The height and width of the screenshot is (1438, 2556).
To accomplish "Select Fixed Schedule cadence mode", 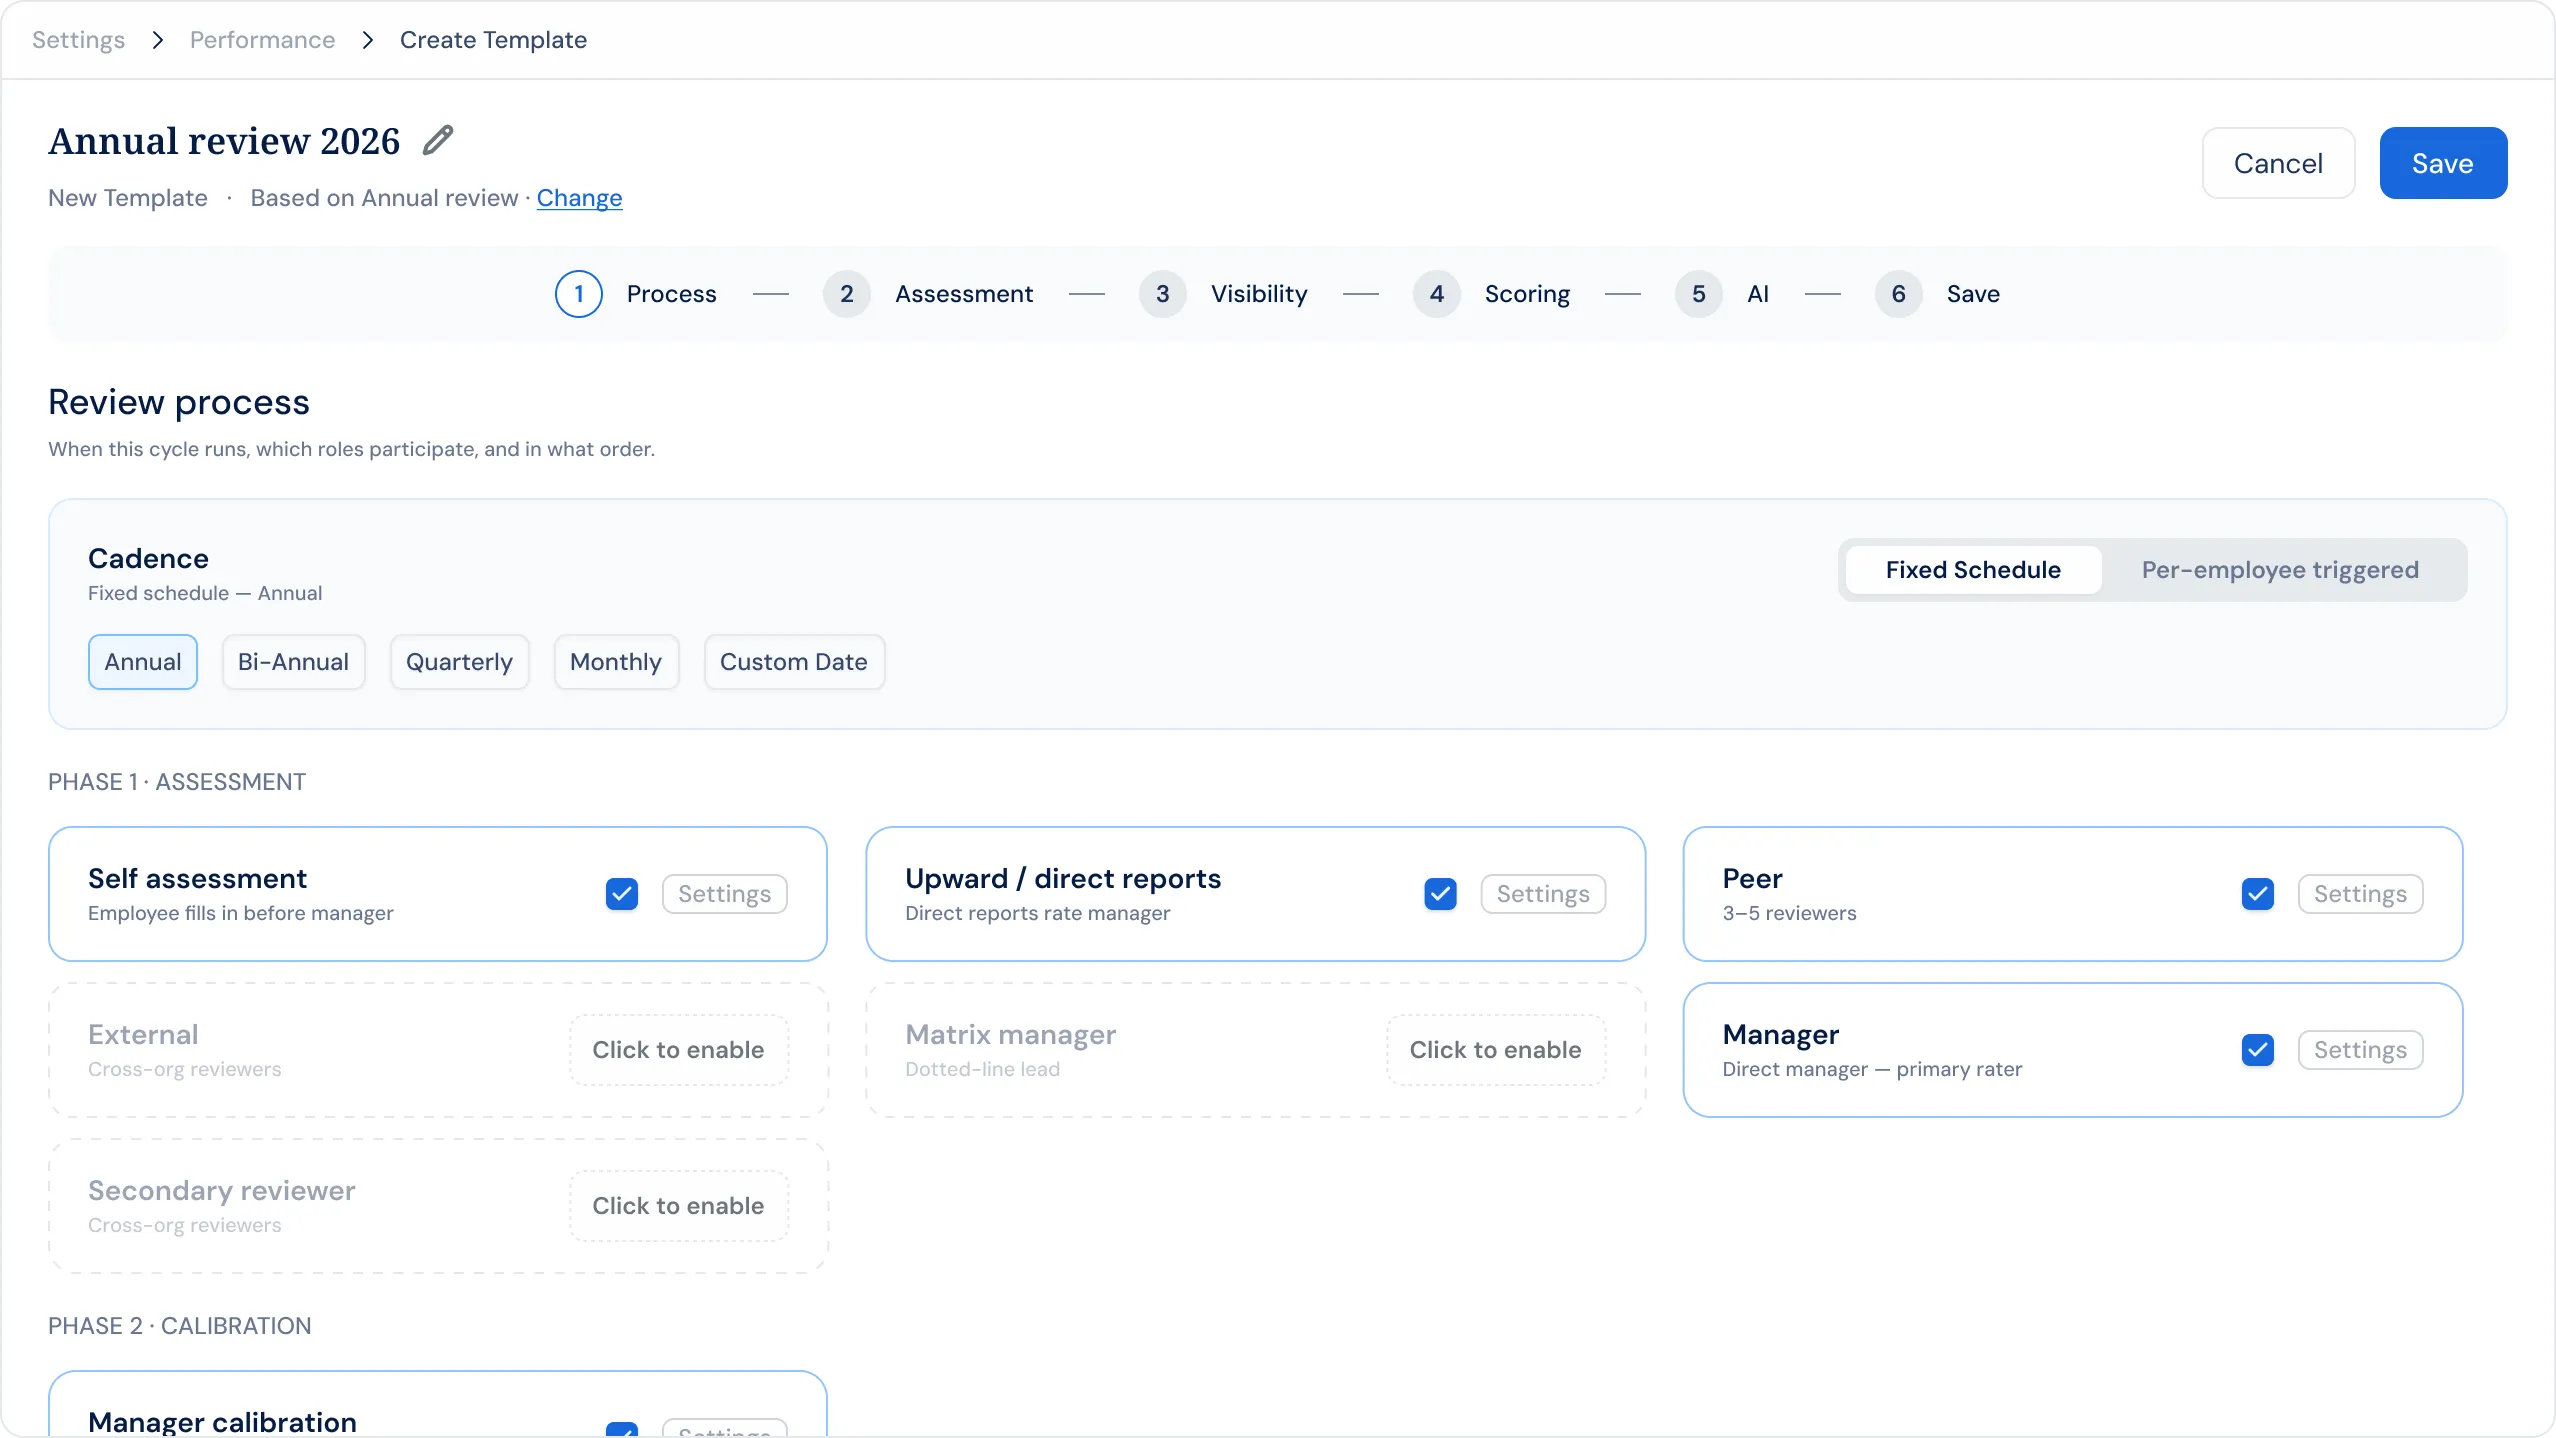I will pos(1973,570).
